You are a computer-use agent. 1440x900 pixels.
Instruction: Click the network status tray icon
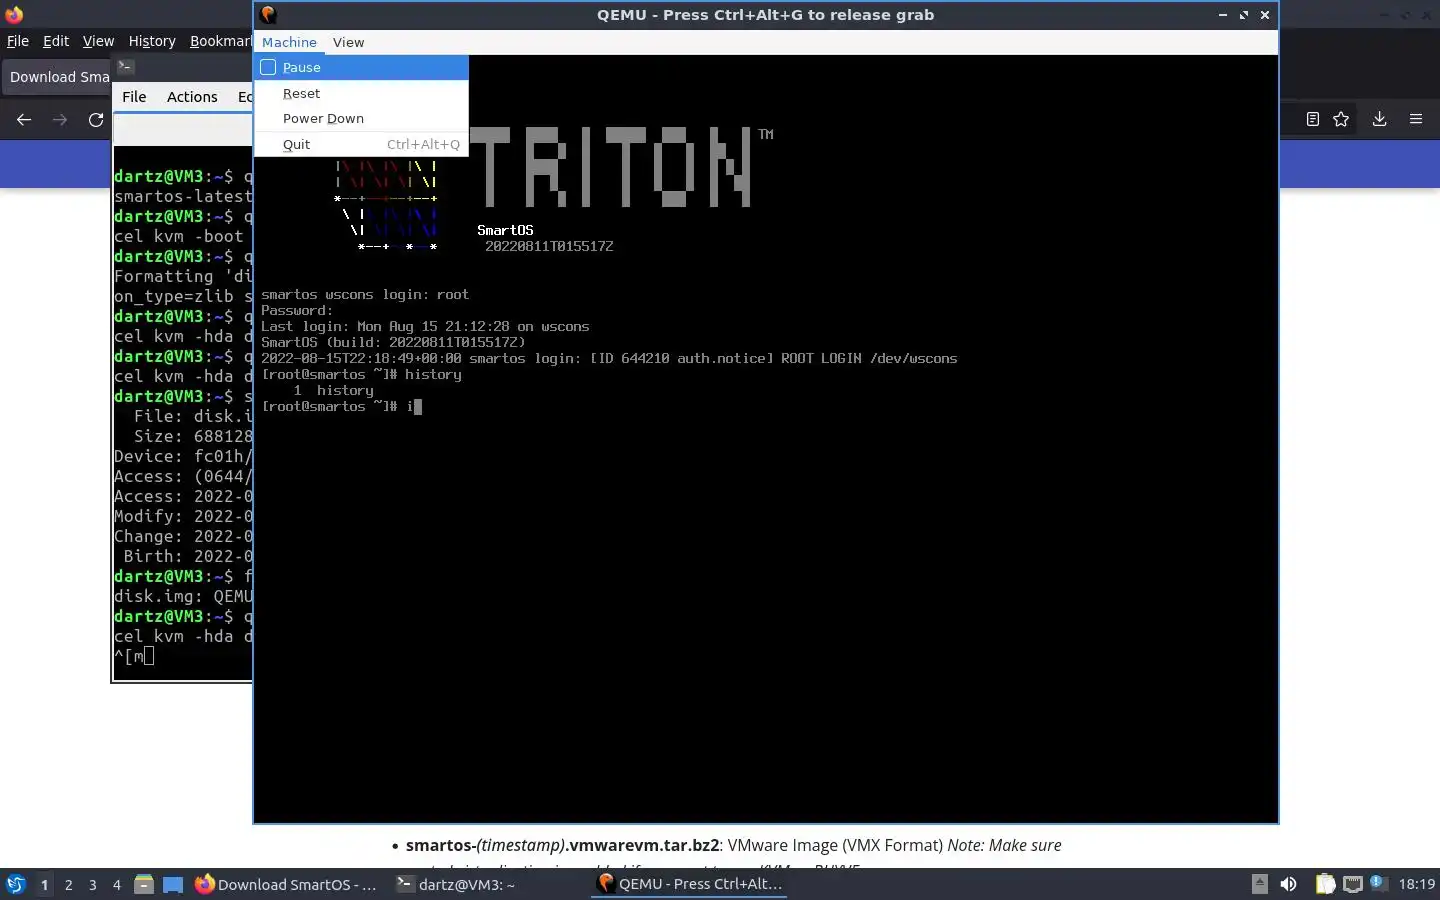click(x=1352, y=884)
